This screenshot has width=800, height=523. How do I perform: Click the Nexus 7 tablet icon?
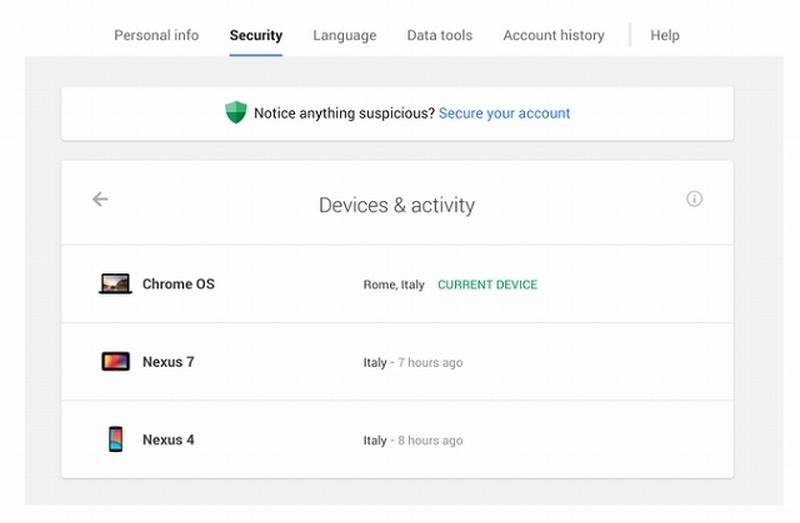(116, 362)
